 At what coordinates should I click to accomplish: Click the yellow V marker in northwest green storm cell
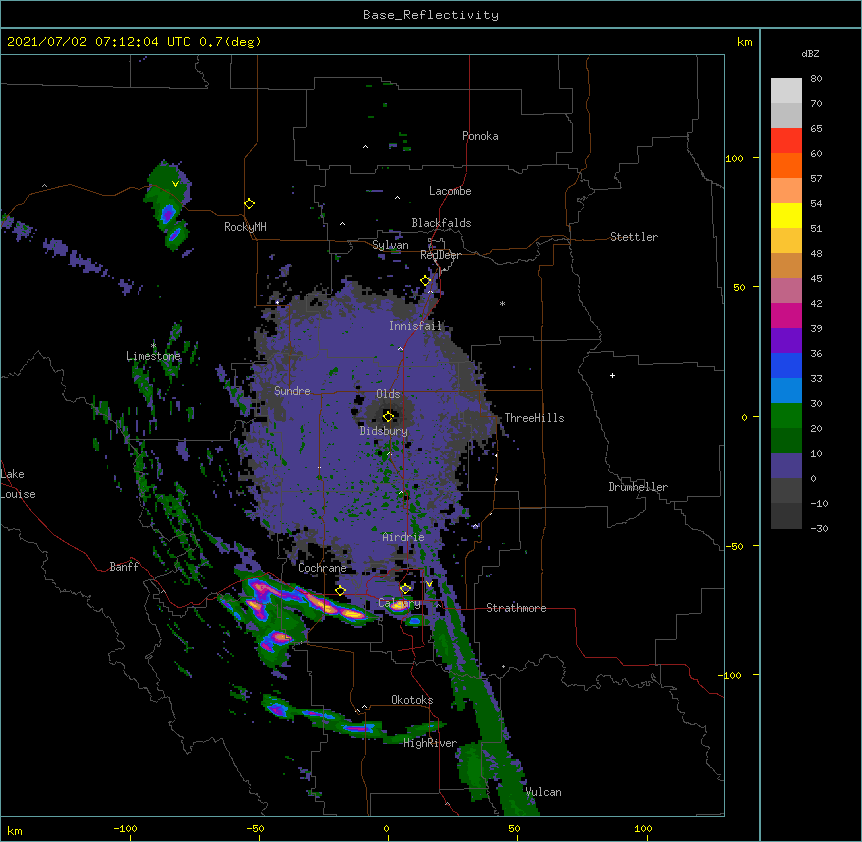(x=175, y=184)
